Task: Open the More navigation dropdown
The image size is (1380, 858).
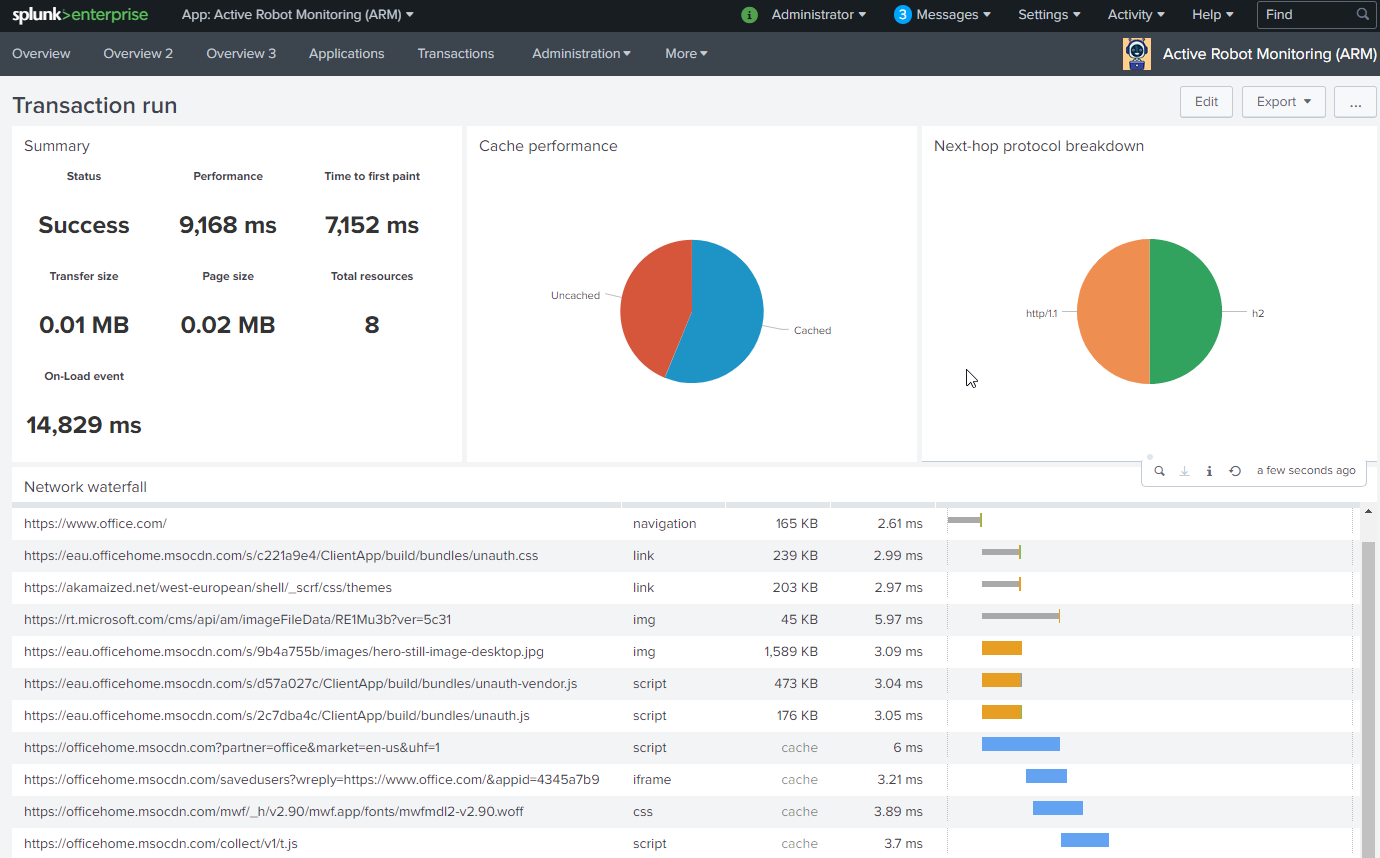Action: pyautogui.click(x=686, y=54)
